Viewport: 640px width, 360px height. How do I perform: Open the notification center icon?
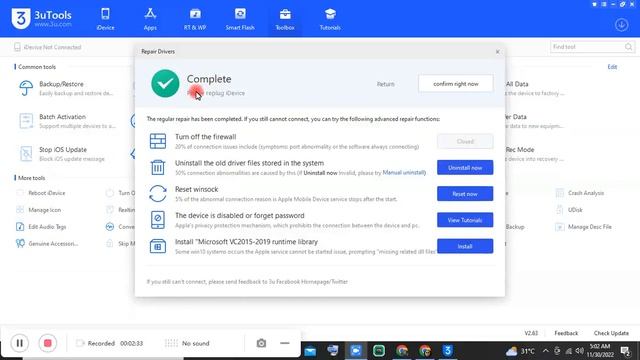pyautogui.click(x=625, y=351)
